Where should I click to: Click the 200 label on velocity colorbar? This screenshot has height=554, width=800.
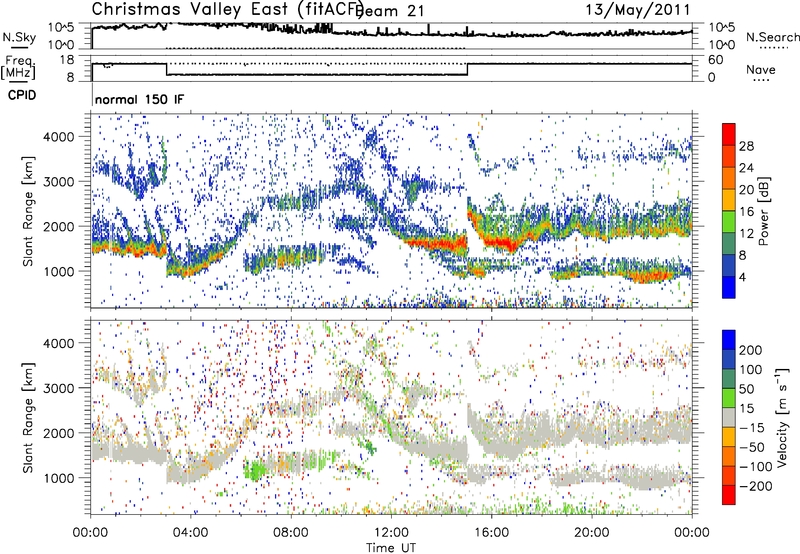point(751,350)
